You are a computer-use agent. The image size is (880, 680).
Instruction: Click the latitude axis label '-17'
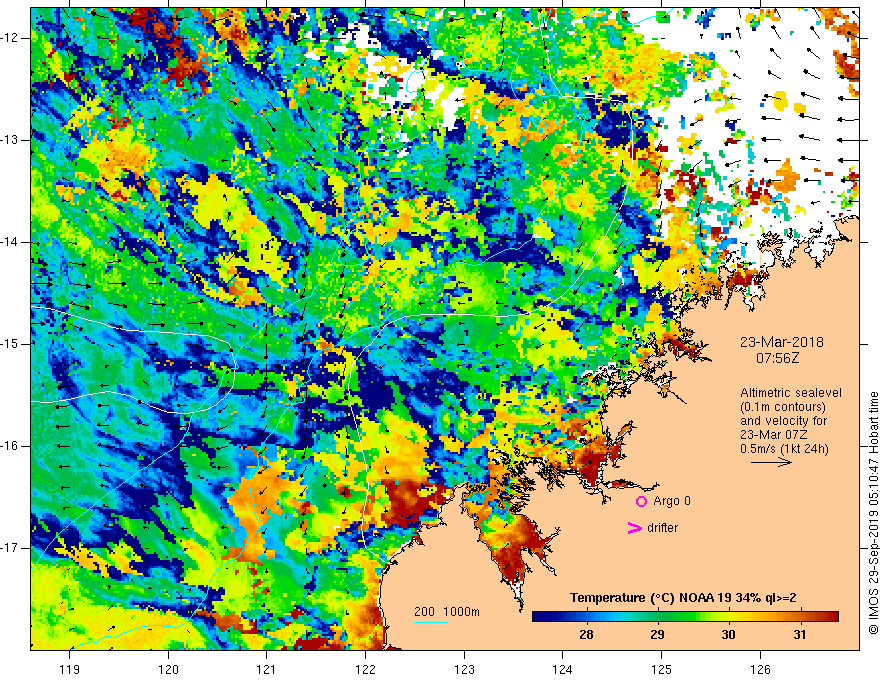pyautogui.click(x=10, y=548)
